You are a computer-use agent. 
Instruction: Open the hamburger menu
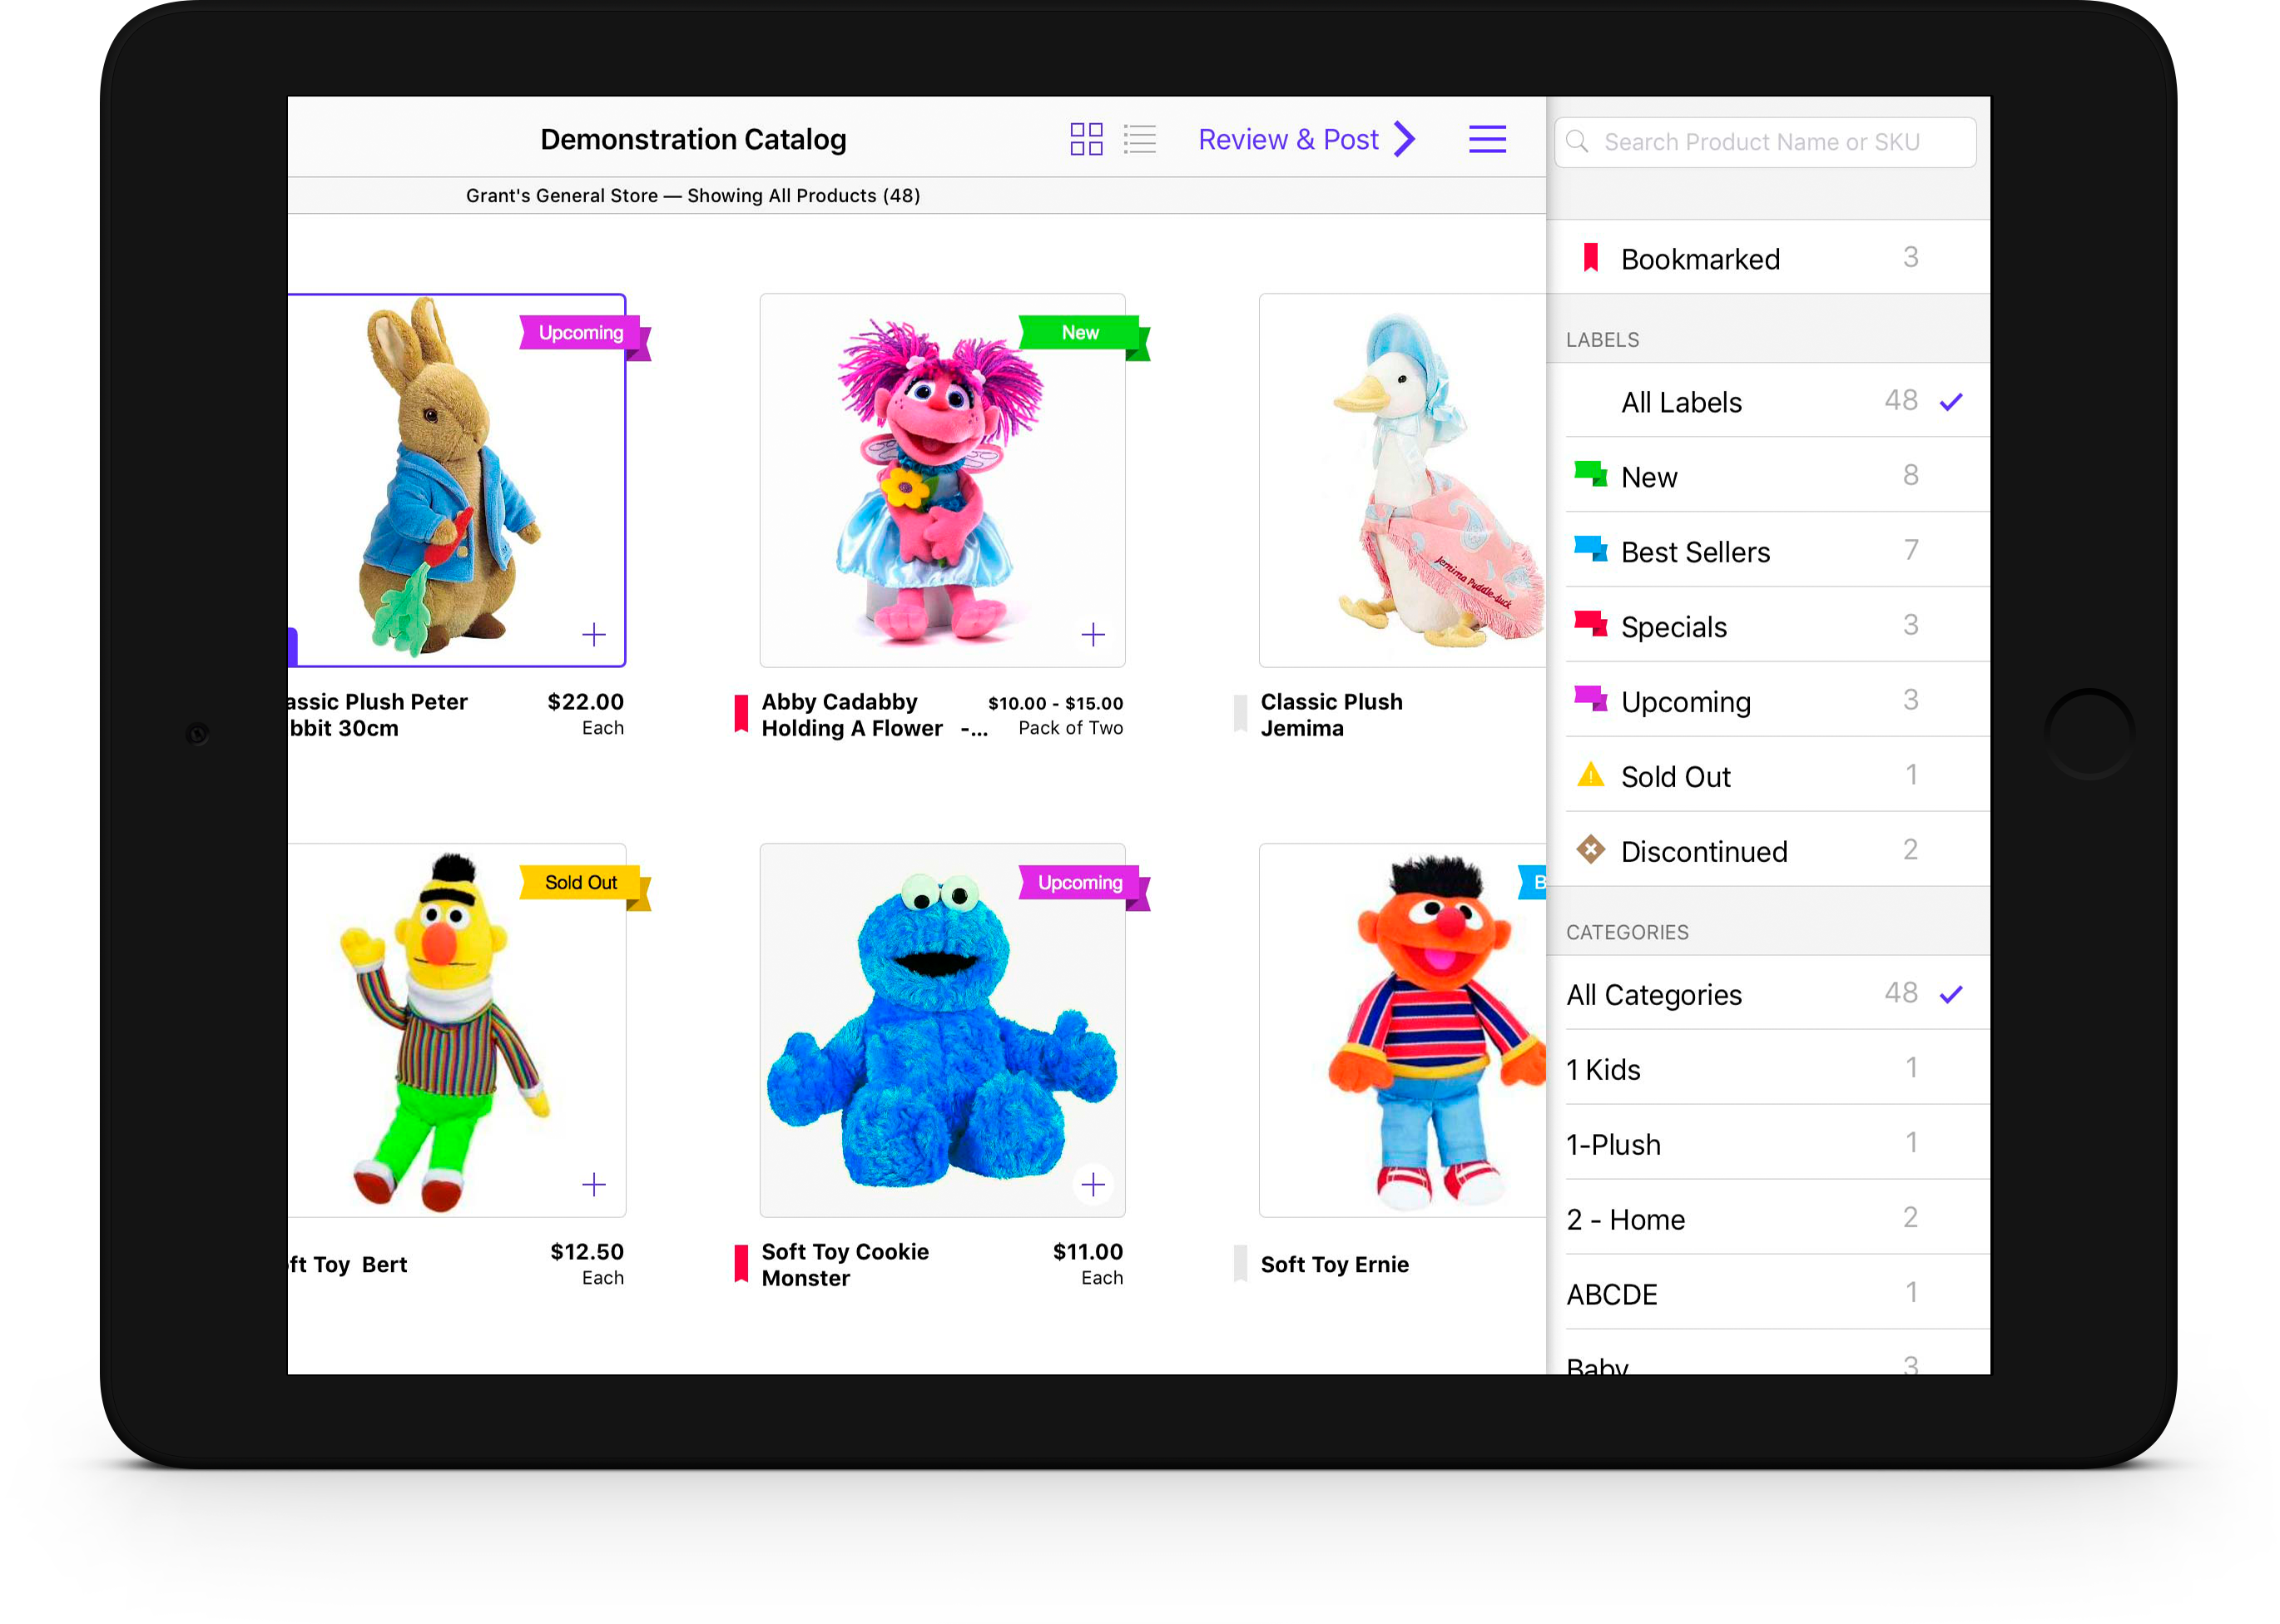(1487, 139)
